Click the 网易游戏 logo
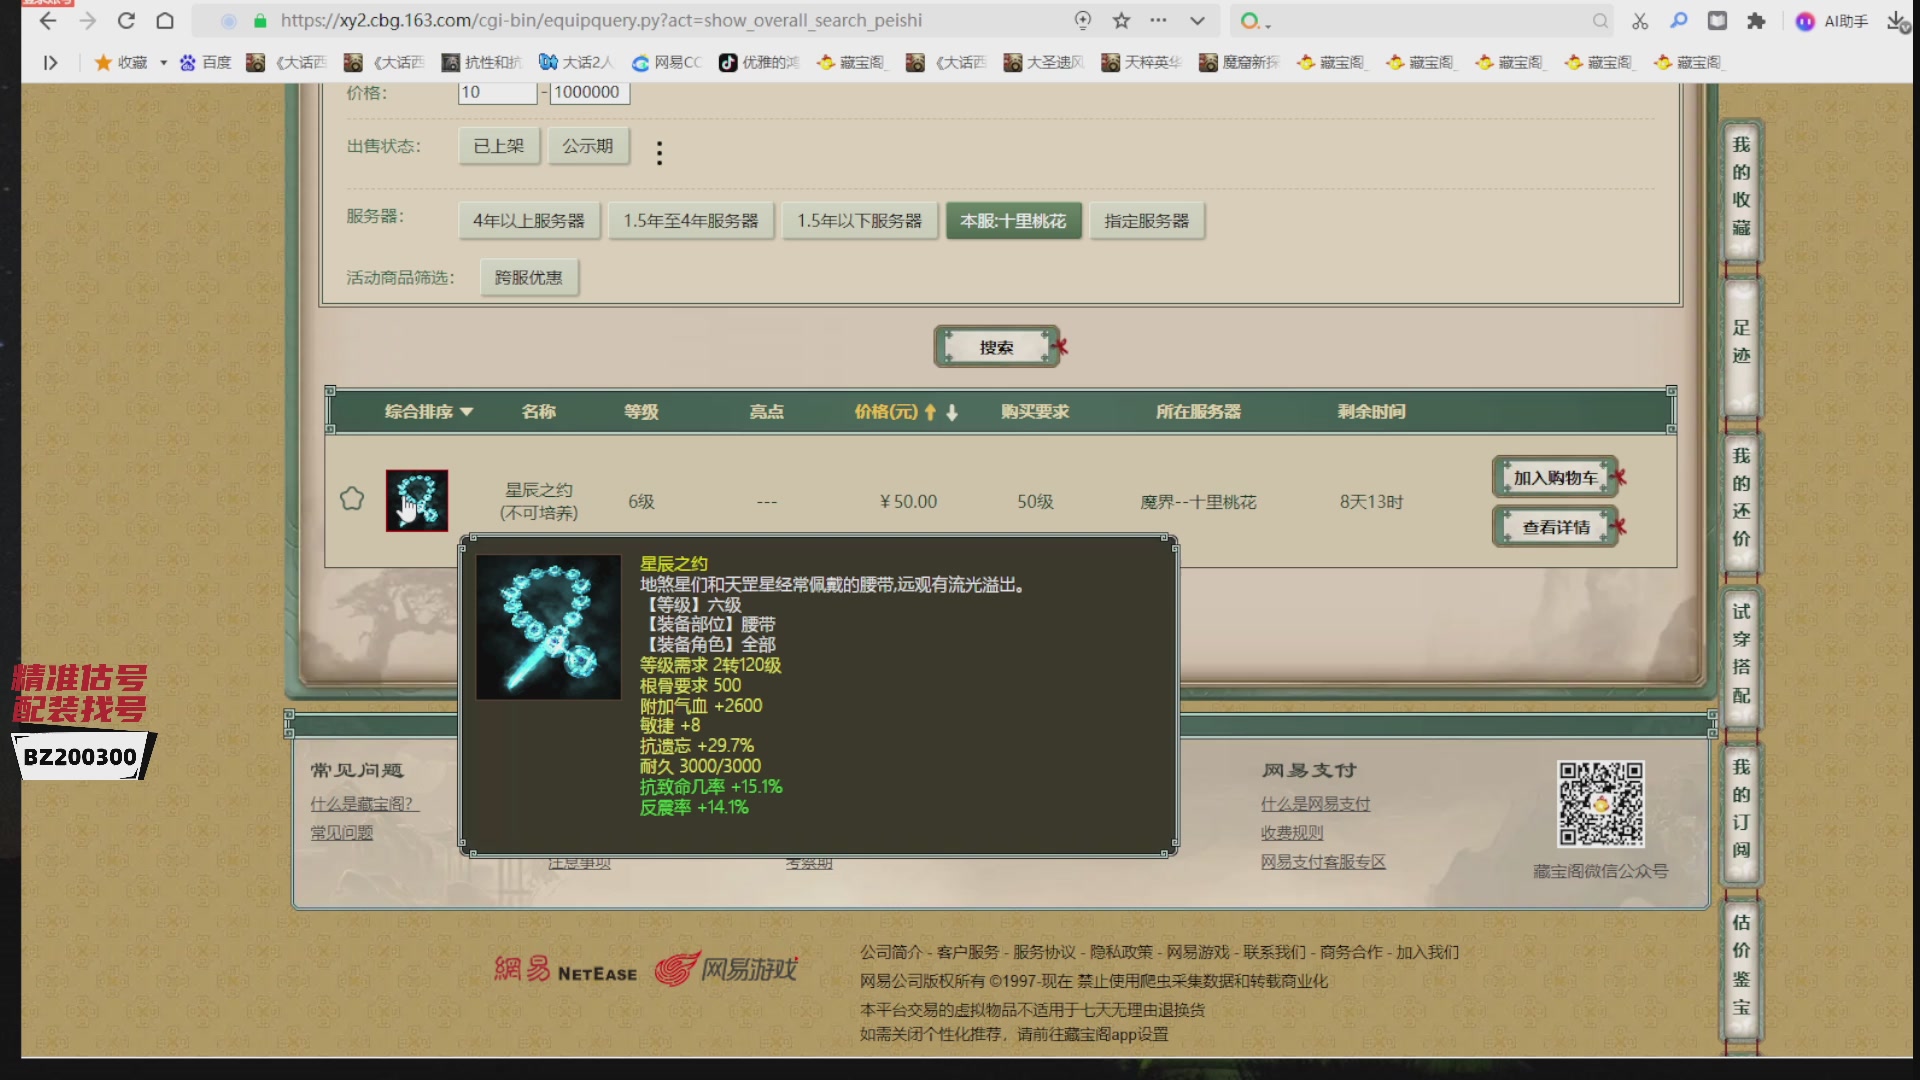This screenshot has height=1080, width=1920. pos(726,969)
